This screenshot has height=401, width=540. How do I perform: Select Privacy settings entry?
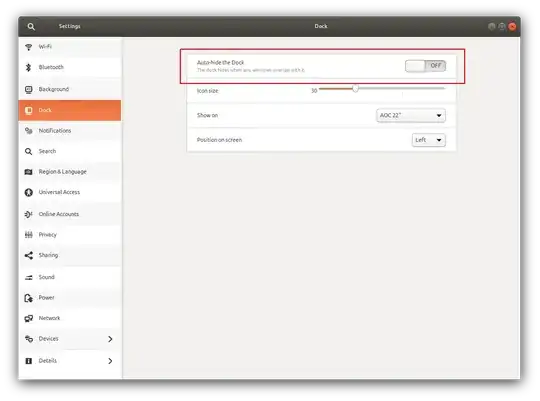tap(70, 235)
